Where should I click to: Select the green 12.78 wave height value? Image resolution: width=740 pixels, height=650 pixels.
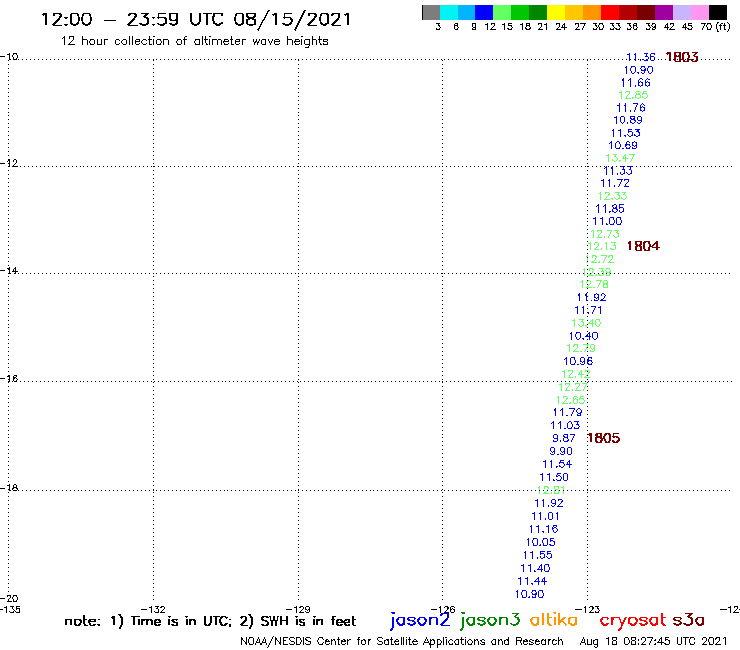point(594,284)
